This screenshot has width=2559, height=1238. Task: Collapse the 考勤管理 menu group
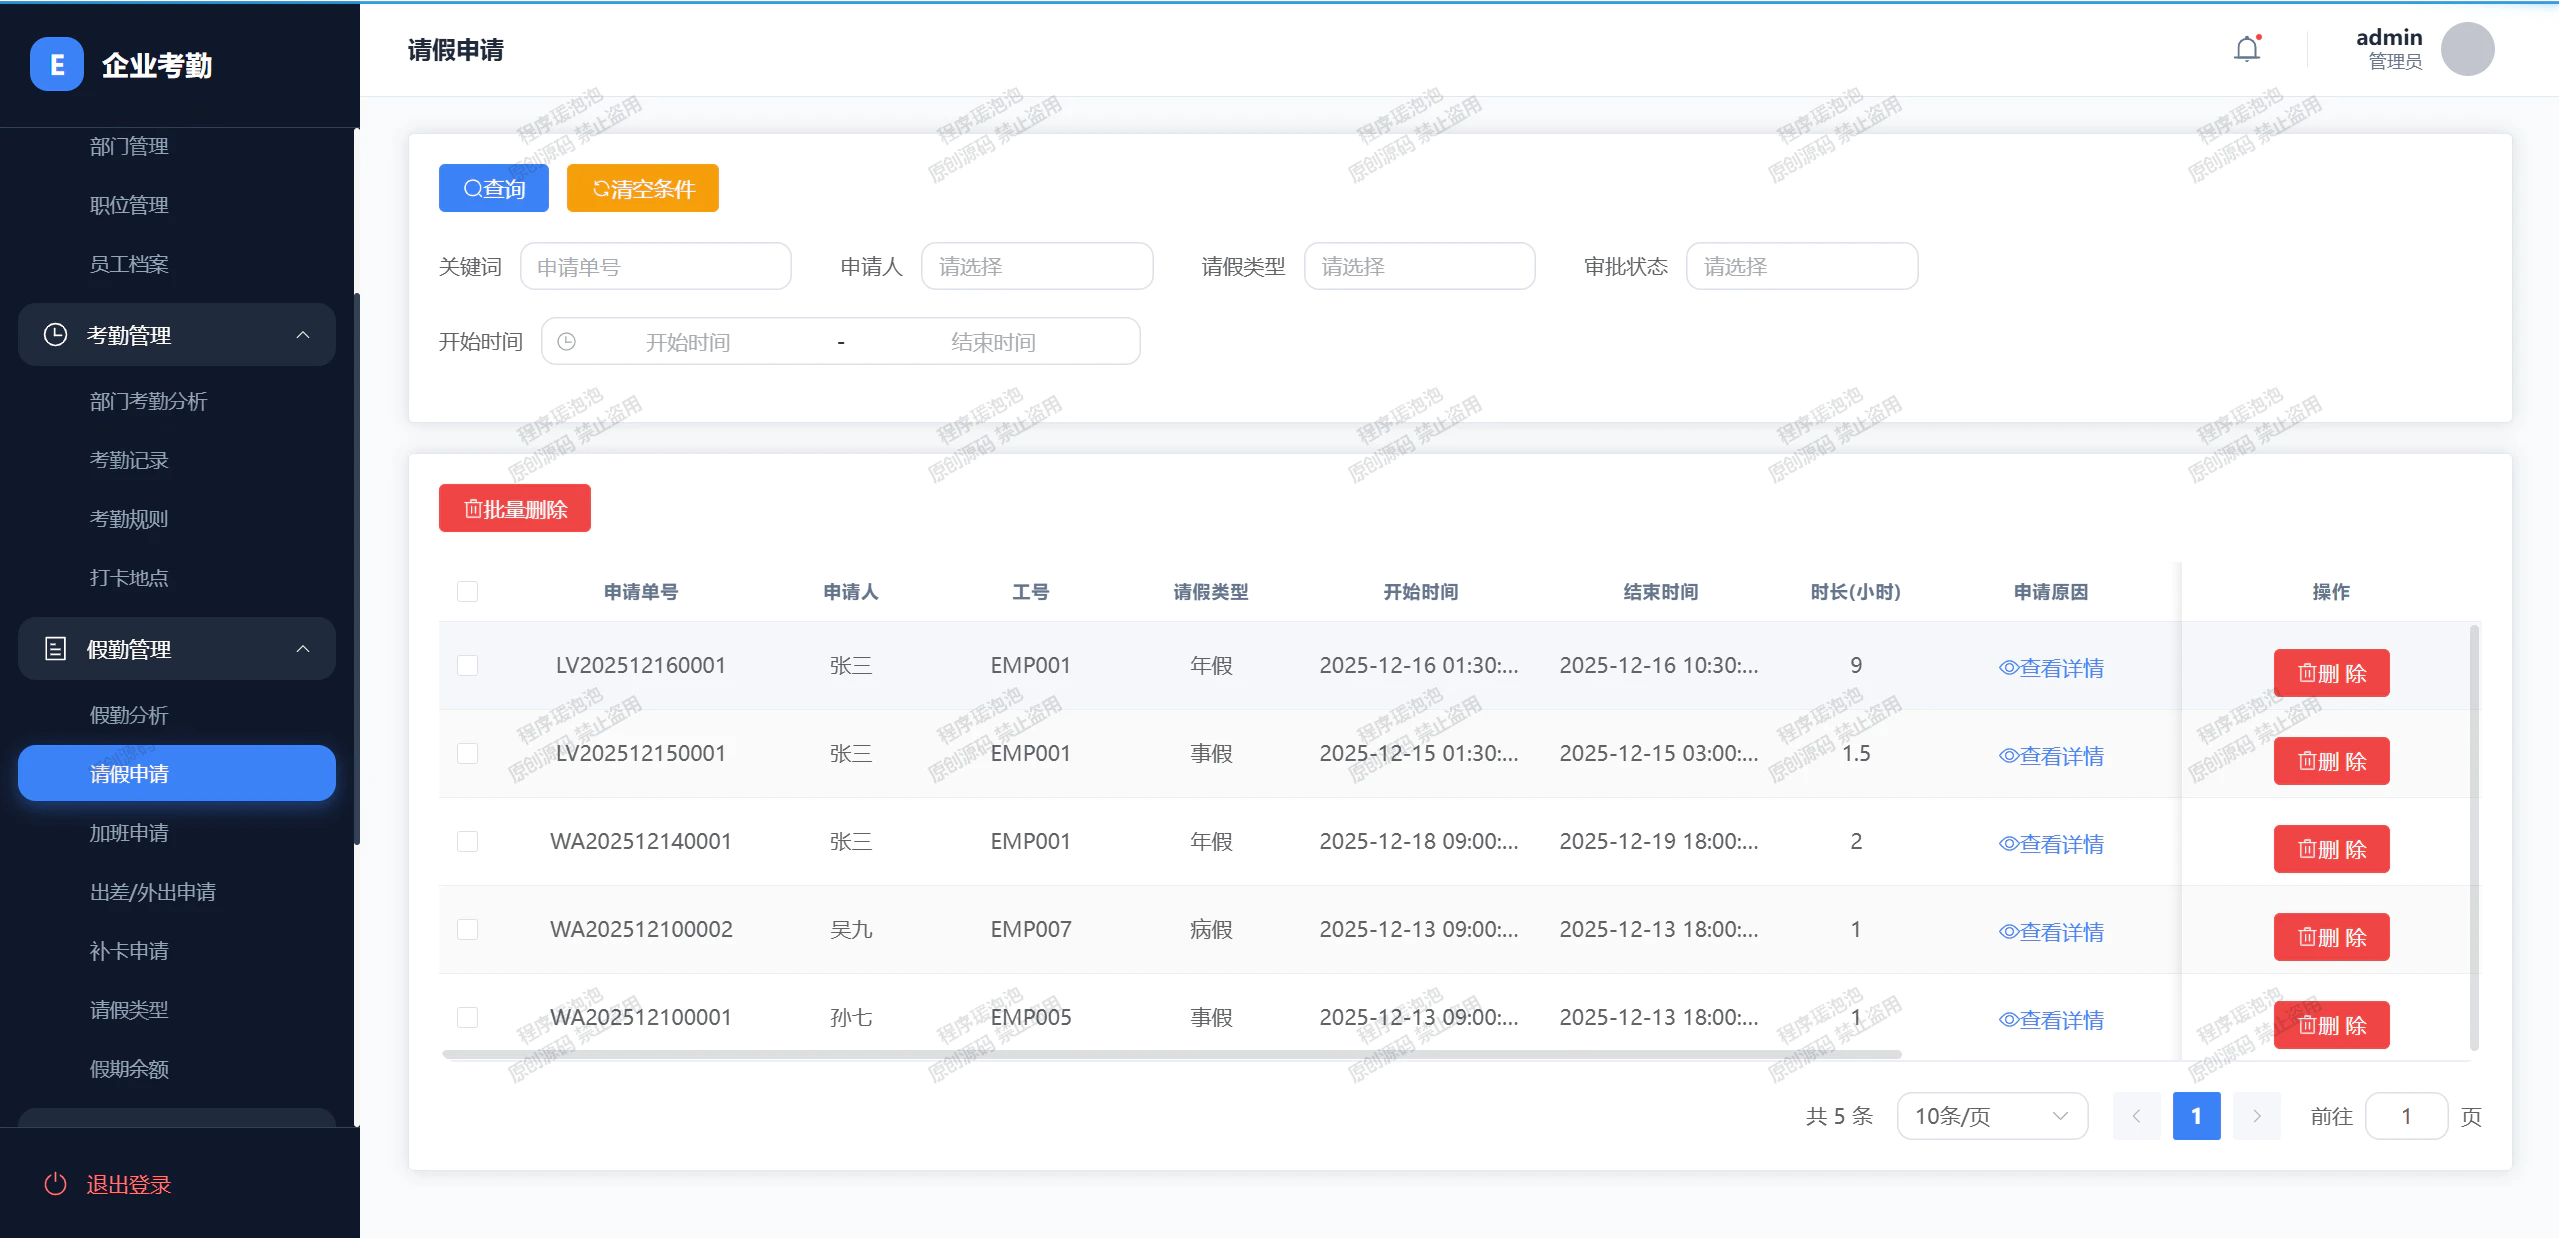pos(177,335)
